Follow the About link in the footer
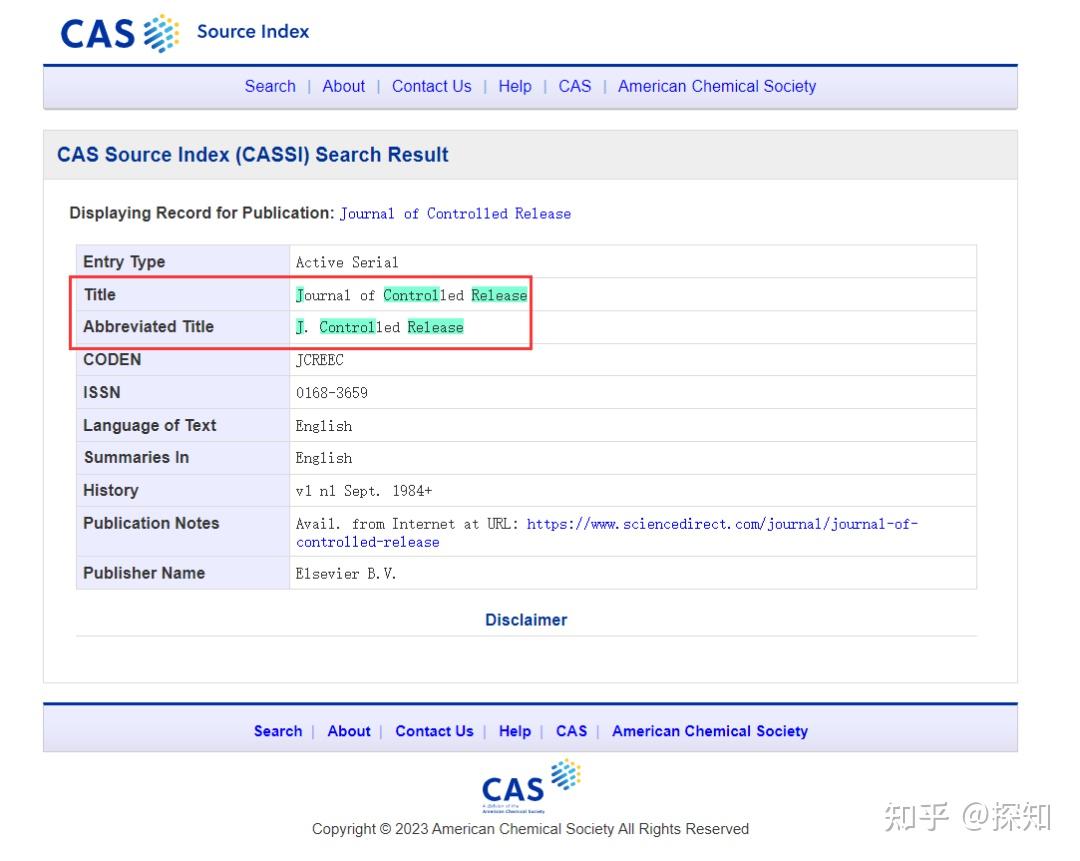Image resolution: width=1080 pixels, height=861 pixels. [349, 731]
